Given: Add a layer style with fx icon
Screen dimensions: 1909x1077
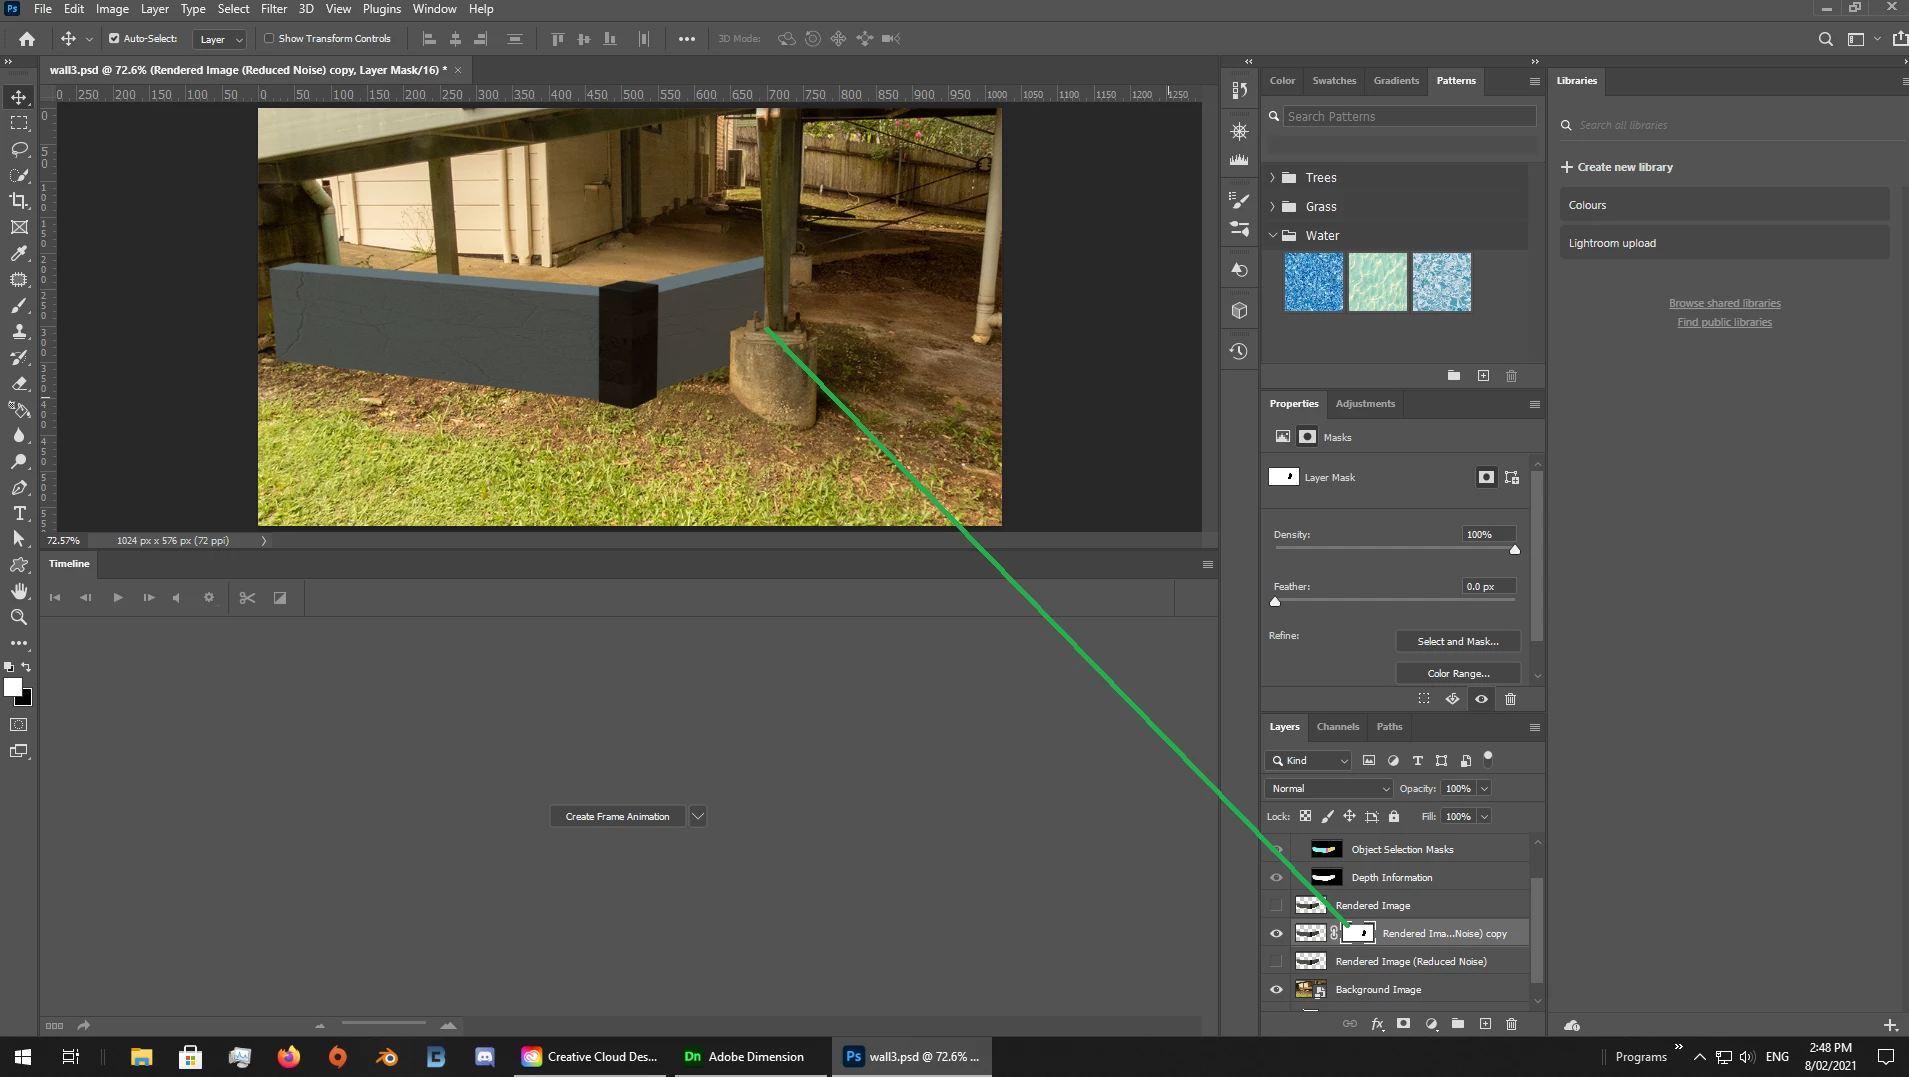Looking at the screenshot, I should pos(1377,1024).
